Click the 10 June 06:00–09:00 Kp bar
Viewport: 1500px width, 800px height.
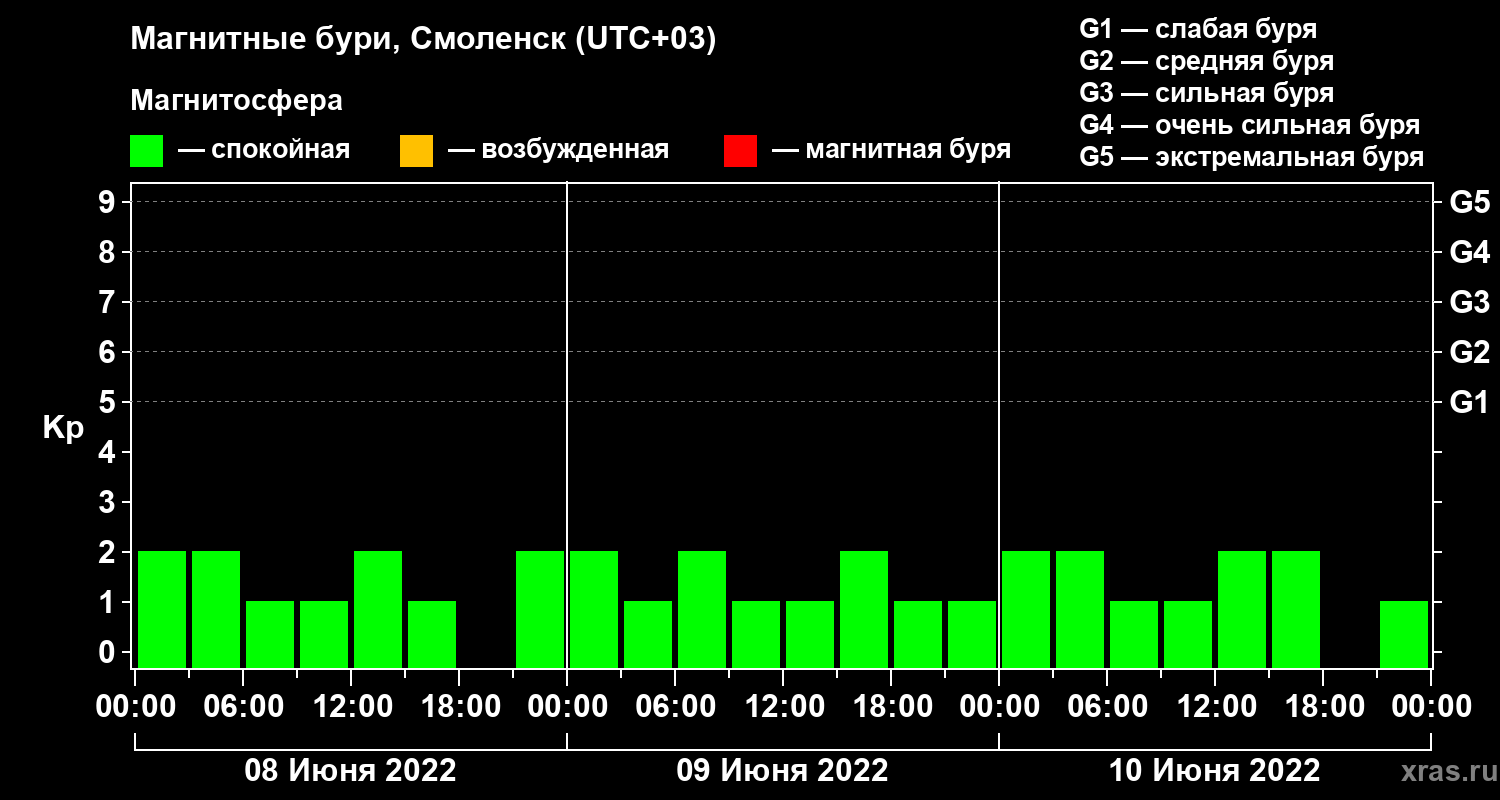click(x=1134, y=634)
